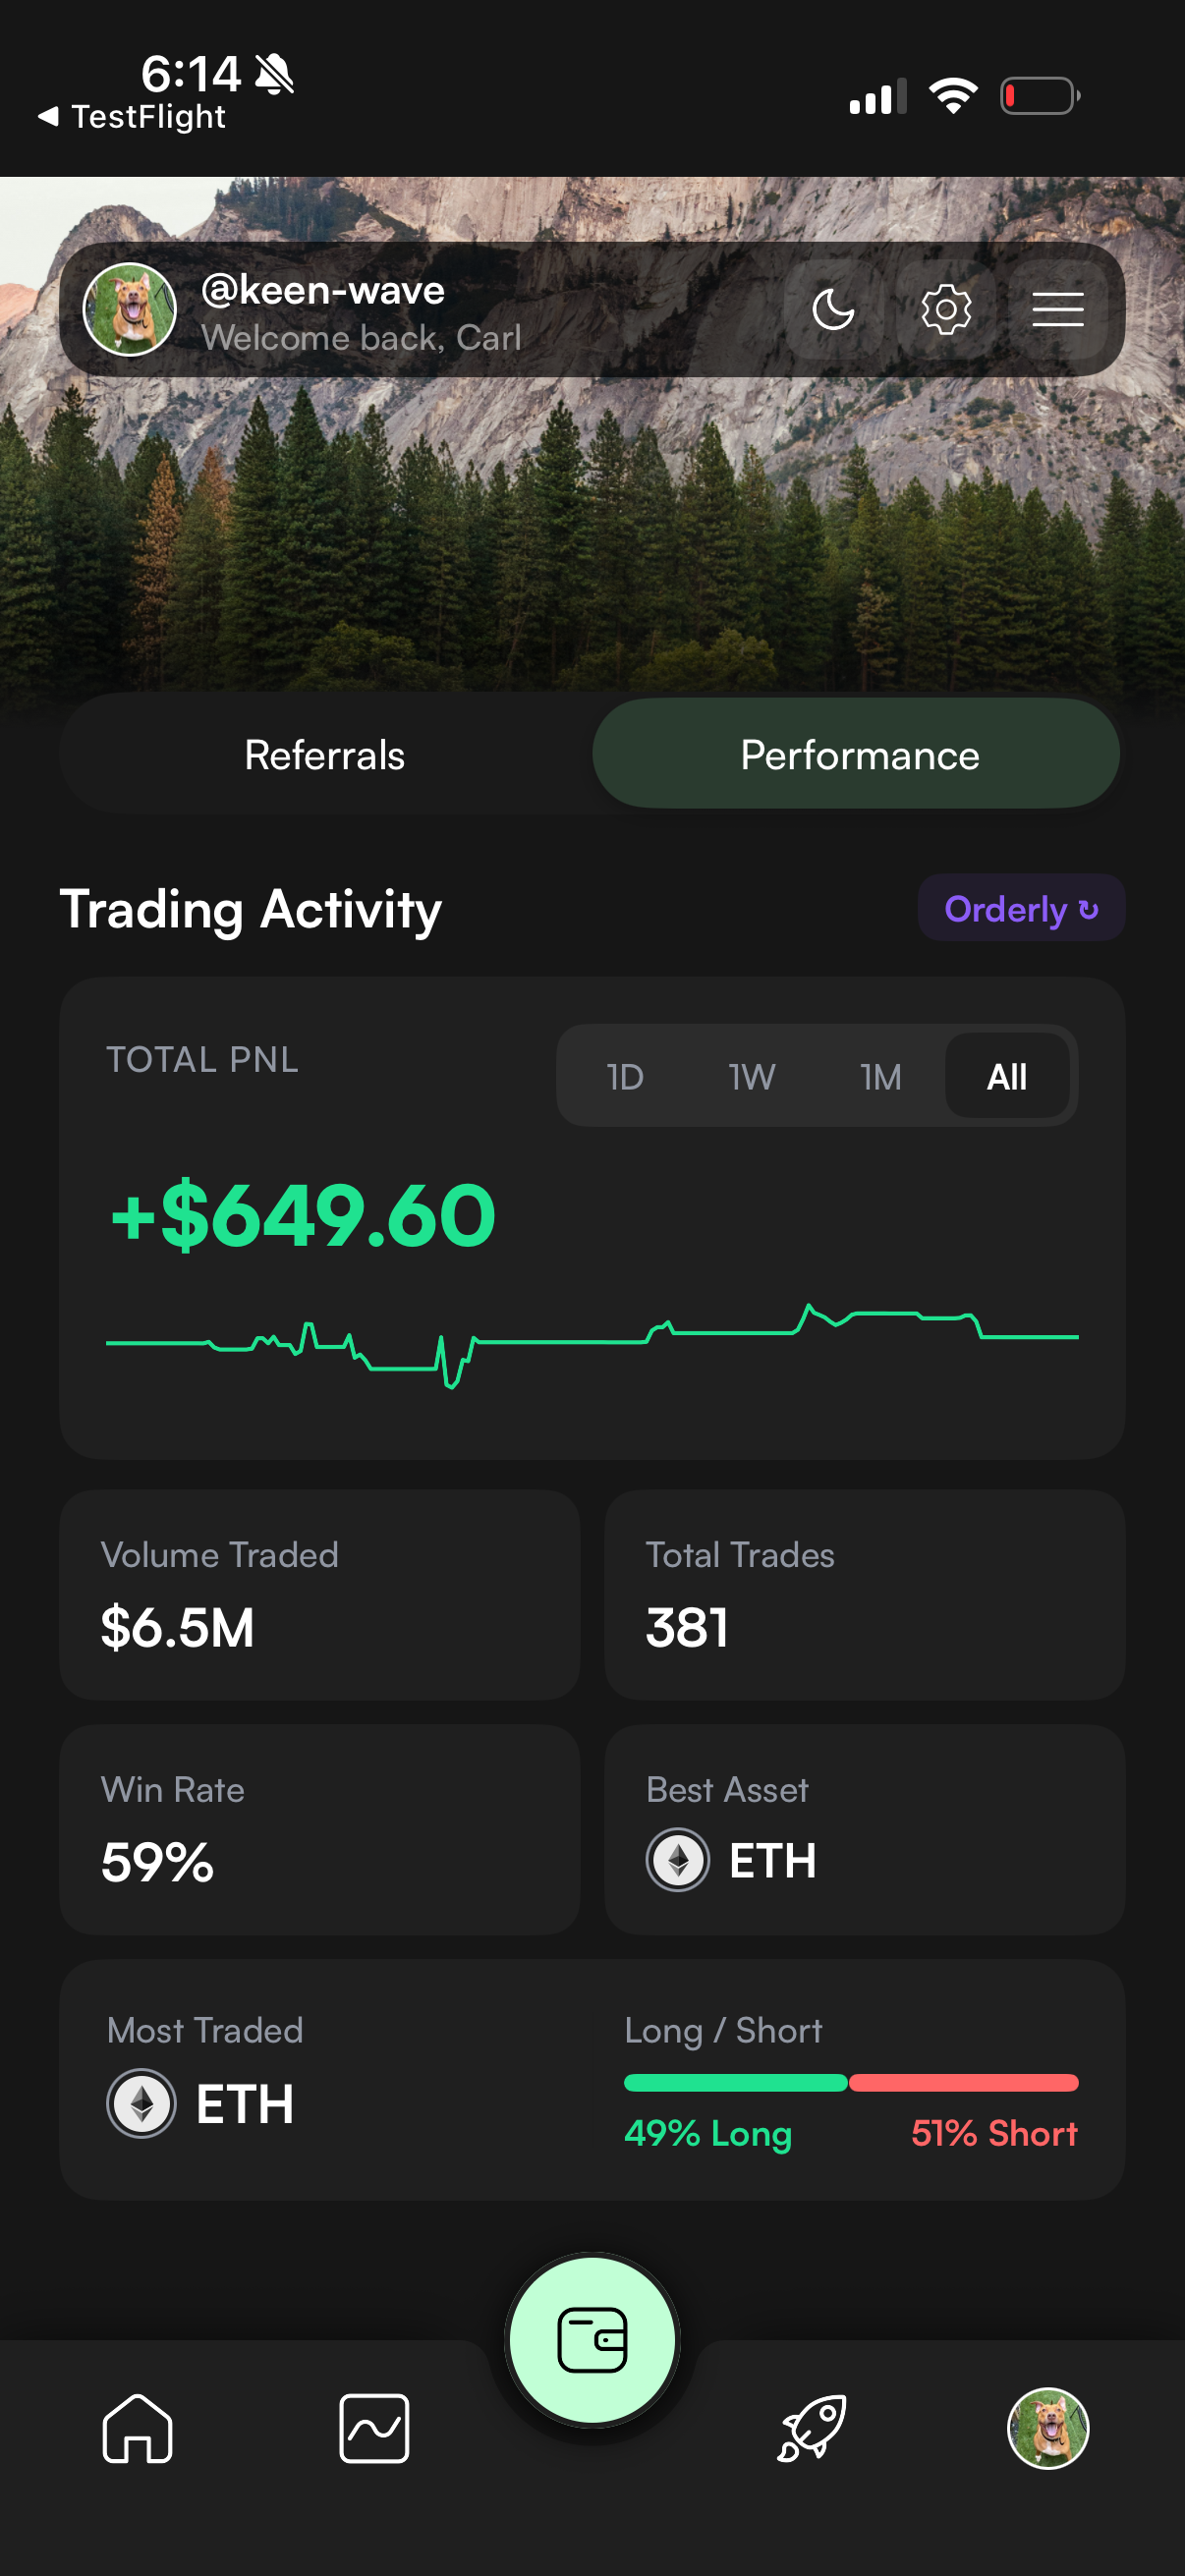Viewport: 1185px width, 2576px height.
Task: Open the hamburger menu
Action: [x=1057, y=309]
